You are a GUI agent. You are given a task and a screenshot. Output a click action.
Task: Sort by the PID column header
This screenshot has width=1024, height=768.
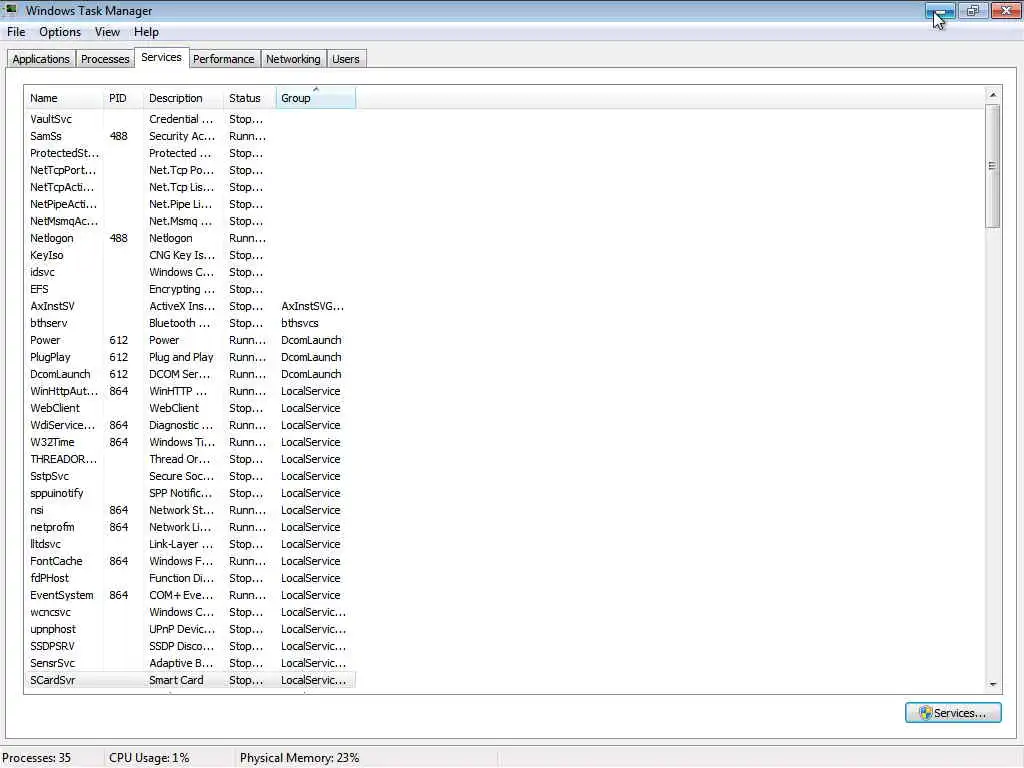123,98
